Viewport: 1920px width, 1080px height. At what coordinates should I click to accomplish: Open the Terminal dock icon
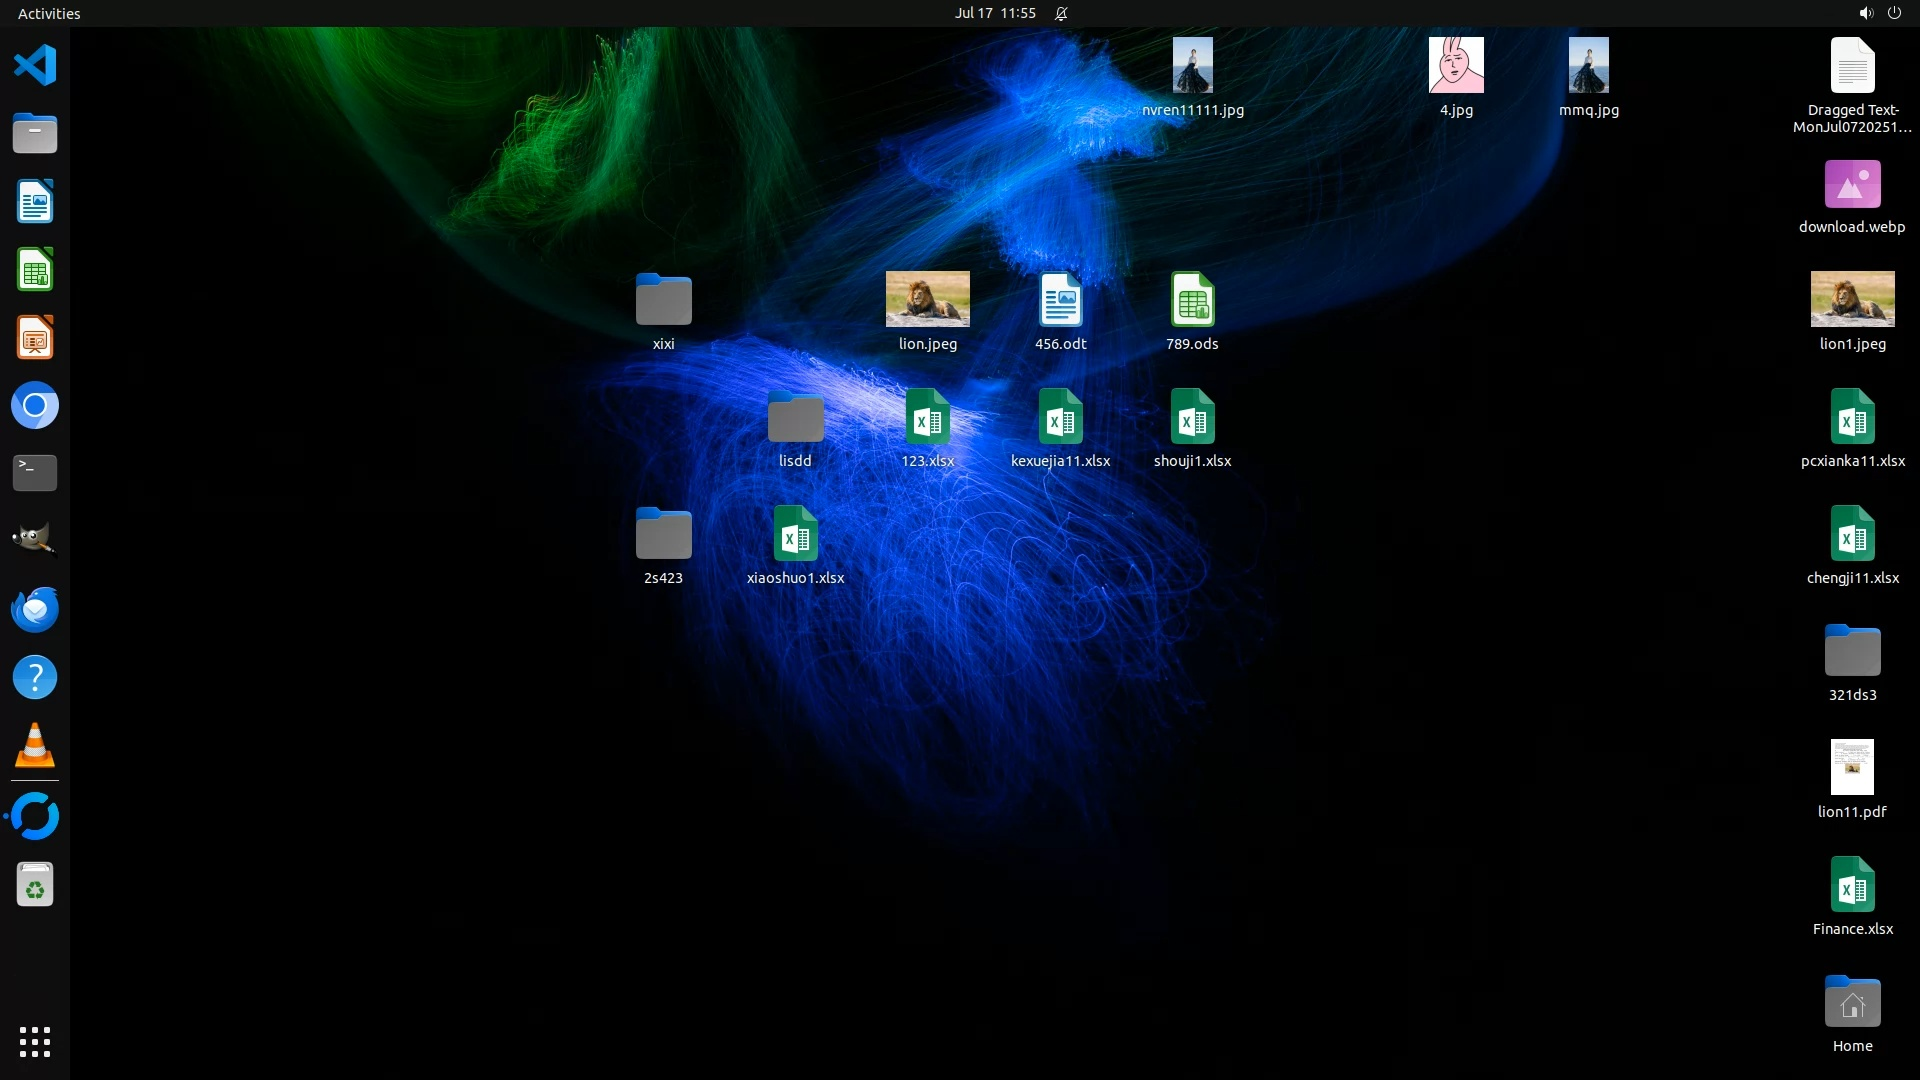point(35,473)
